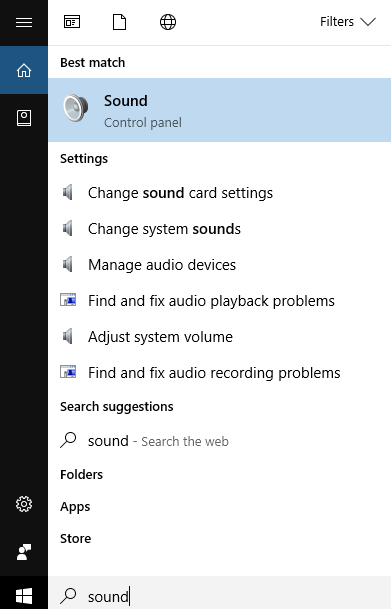Filter results by Documents icon
Screen dimensions: 391x609
point(120,22)
